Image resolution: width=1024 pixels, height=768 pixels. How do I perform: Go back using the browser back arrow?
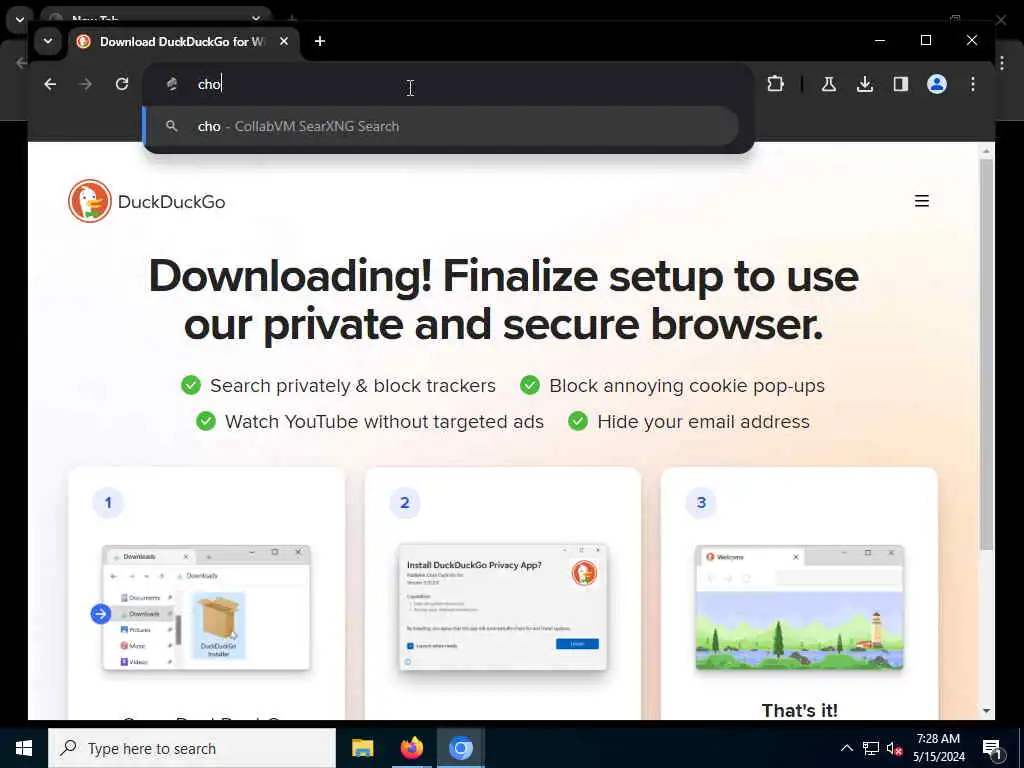point(50,84)
